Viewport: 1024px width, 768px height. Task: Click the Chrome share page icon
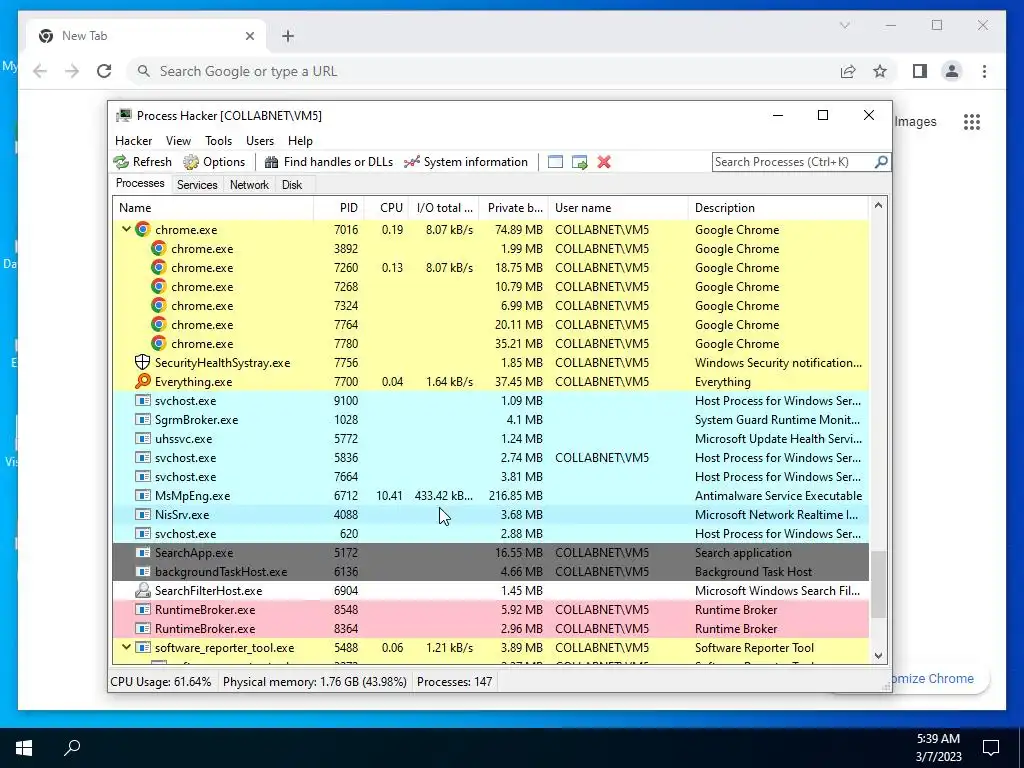click(x=848, y=71)
